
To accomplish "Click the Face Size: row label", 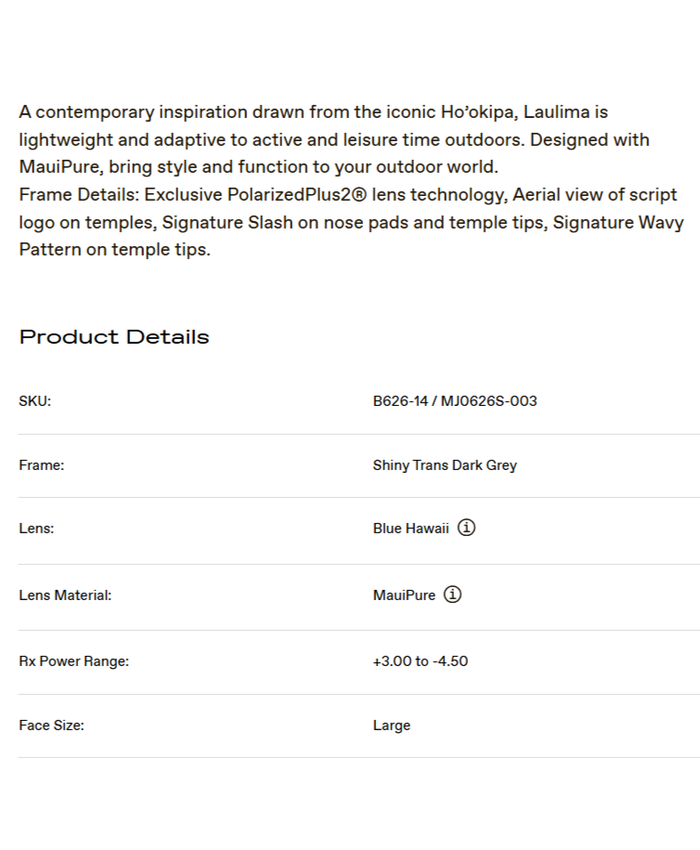I will pyautogui.click(x=51, y=725).
